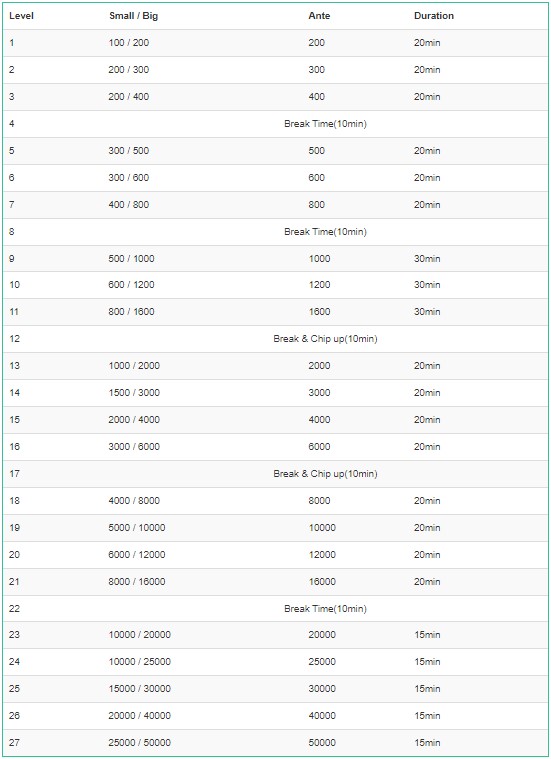
Task: Click the Duration column header
Action: pos(434,15)
